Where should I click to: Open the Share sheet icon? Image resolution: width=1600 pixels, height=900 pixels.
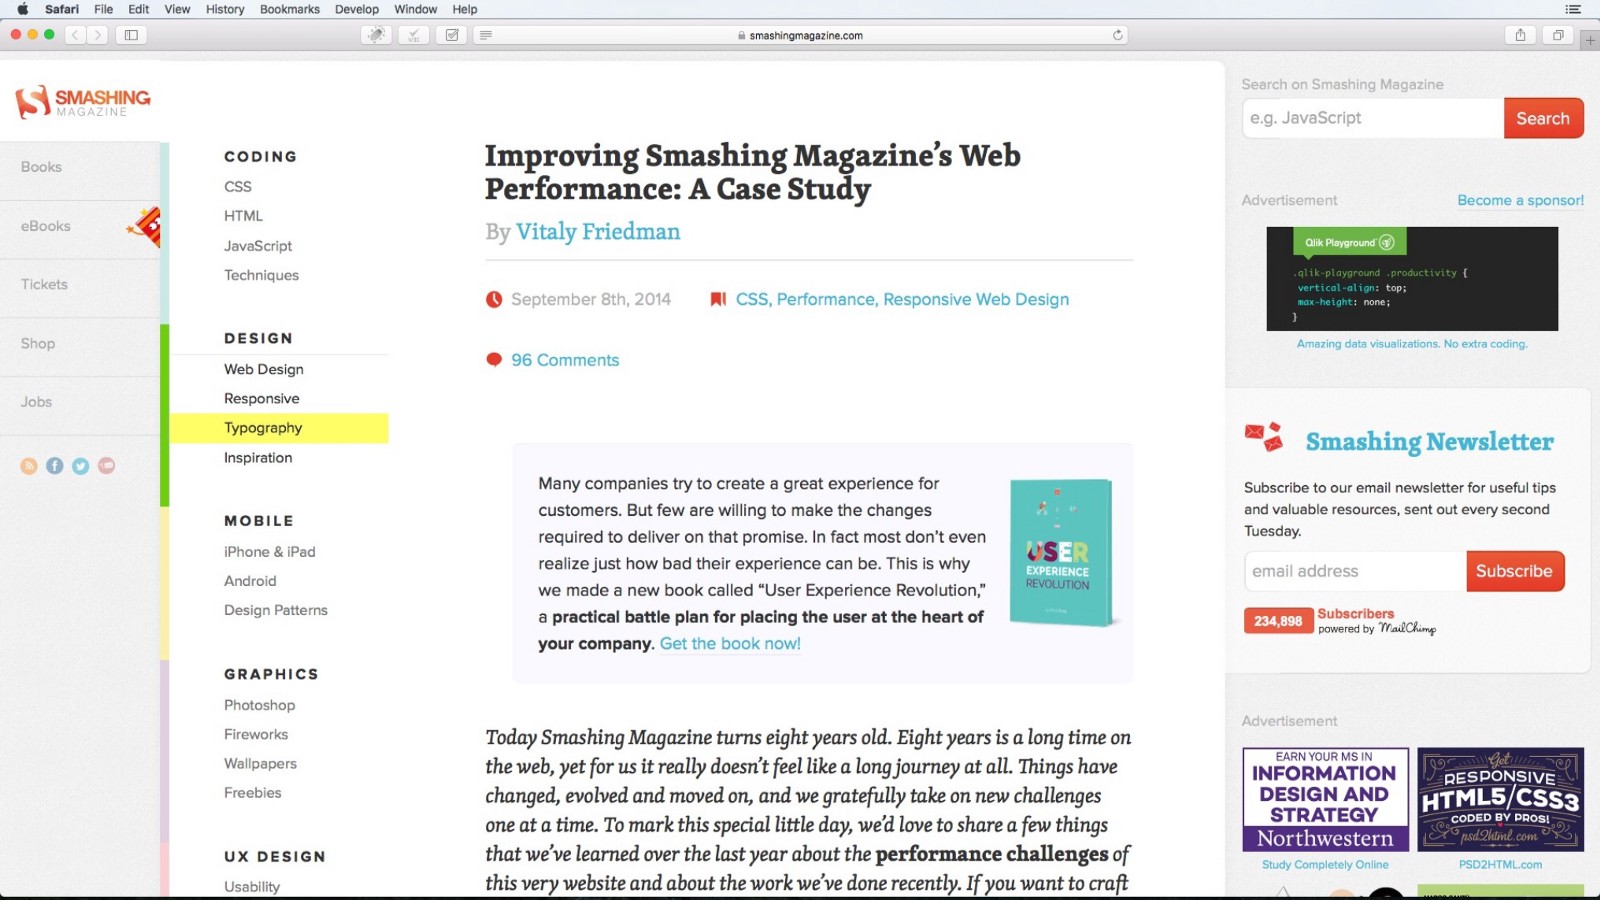[1520, 35]
